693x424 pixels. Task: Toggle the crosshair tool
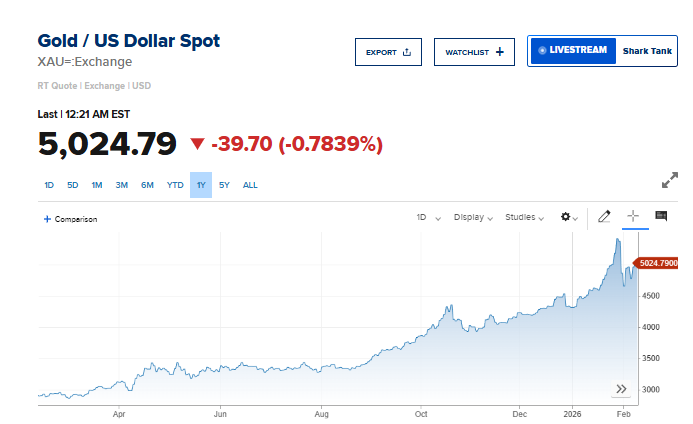pos(632,216)
